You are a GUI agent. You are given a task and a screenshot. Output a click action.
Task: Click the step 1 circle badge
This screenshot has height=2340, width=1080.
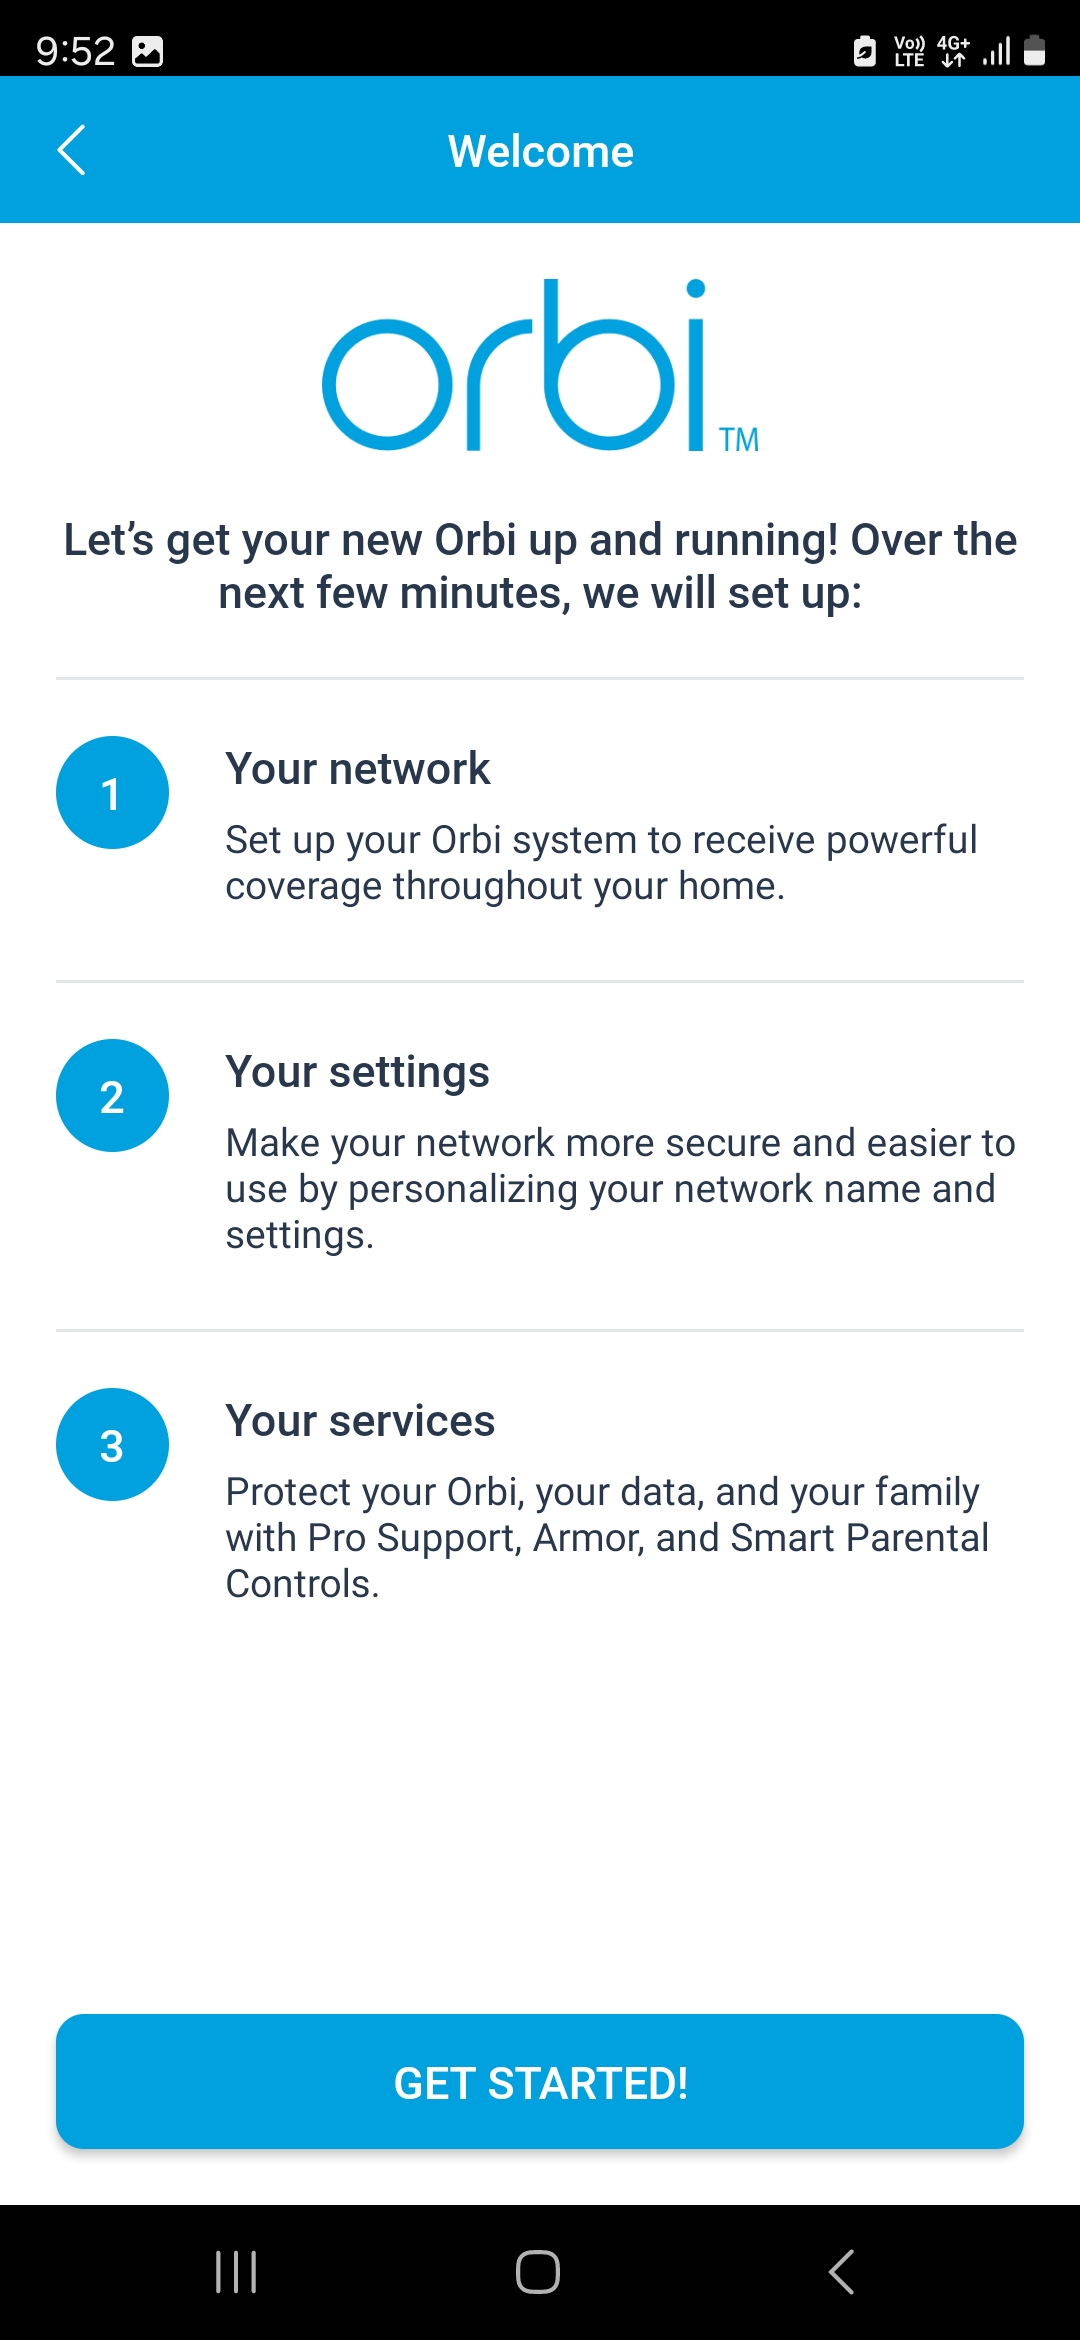point(112,793)
